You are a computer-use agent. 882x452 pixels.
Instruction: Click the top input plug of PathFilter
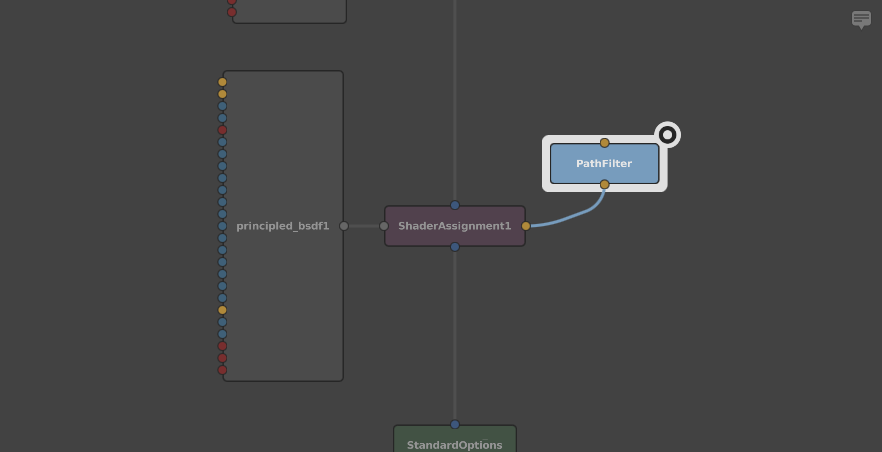click(x=604, y=143)
